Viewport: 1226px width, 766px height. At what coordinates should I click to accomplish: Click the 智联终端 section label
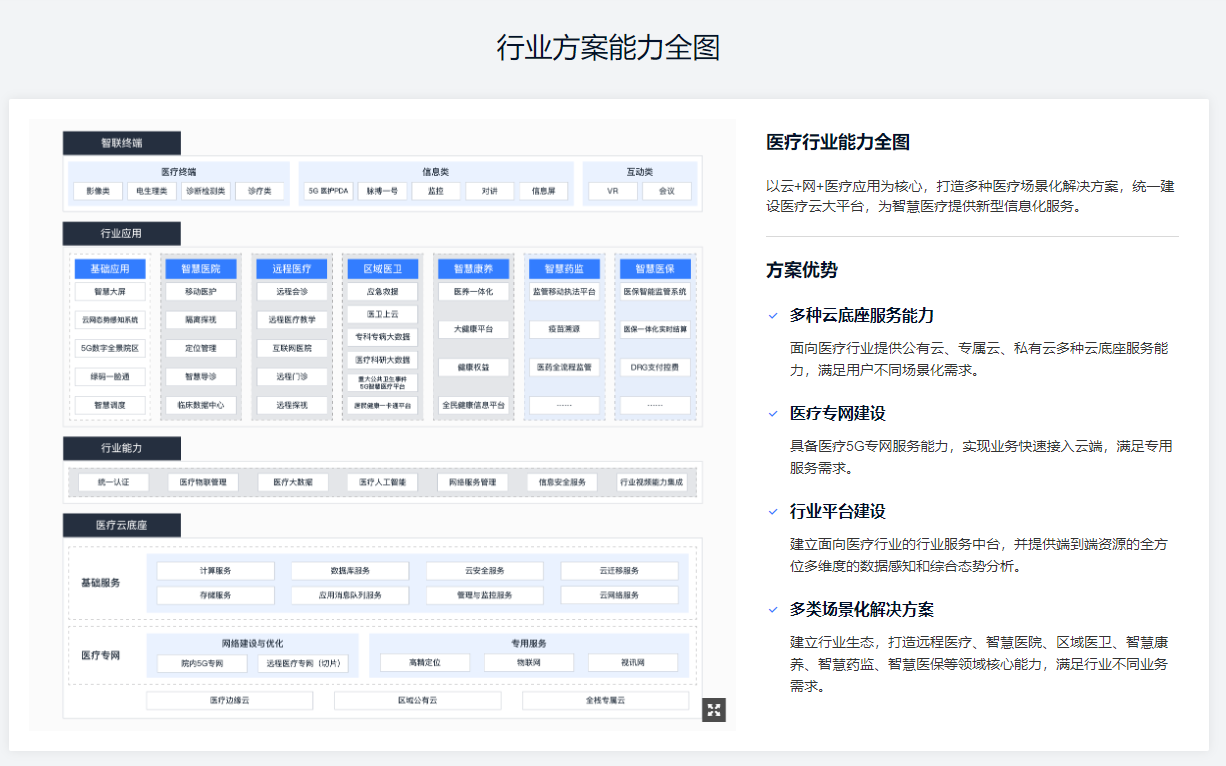pos(121,143)
